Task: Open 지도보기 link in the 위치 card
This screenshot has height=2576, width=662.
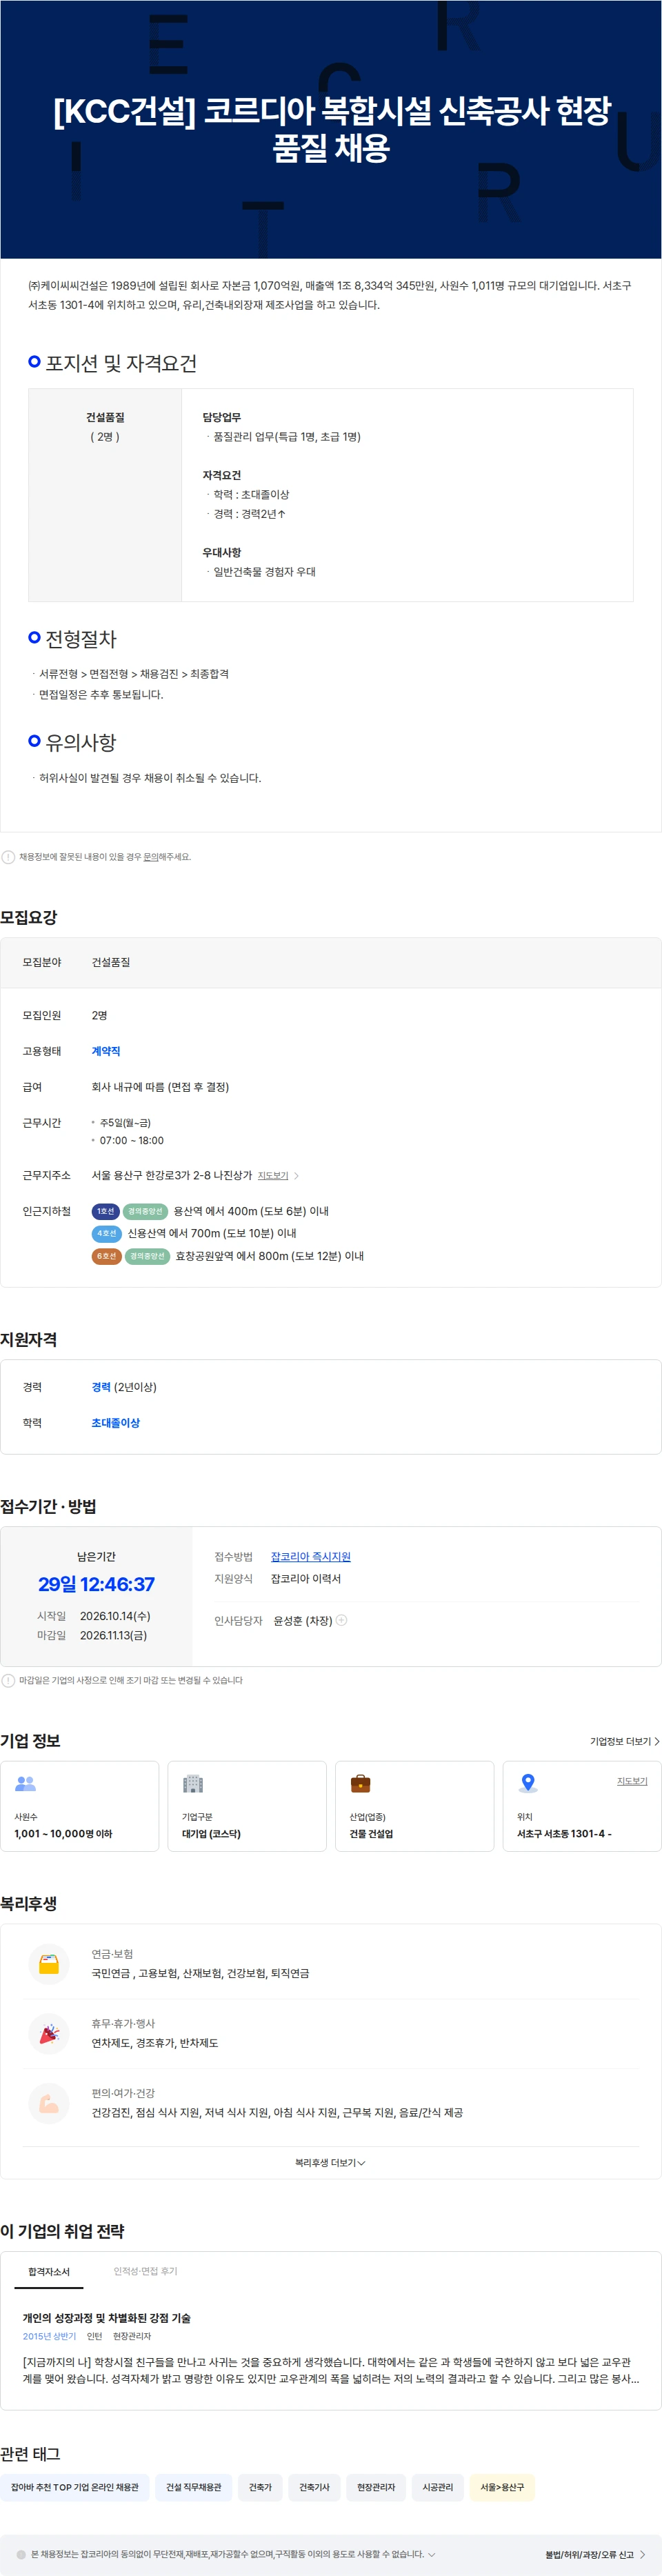Action: (632, 1781)
